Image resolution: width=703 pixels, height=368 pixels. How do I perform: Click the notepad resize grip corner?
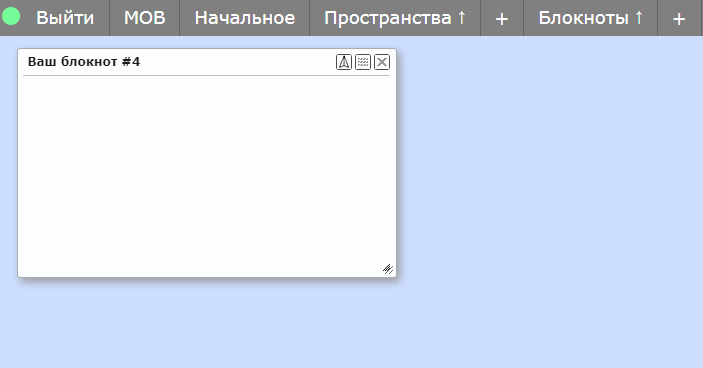388,268
